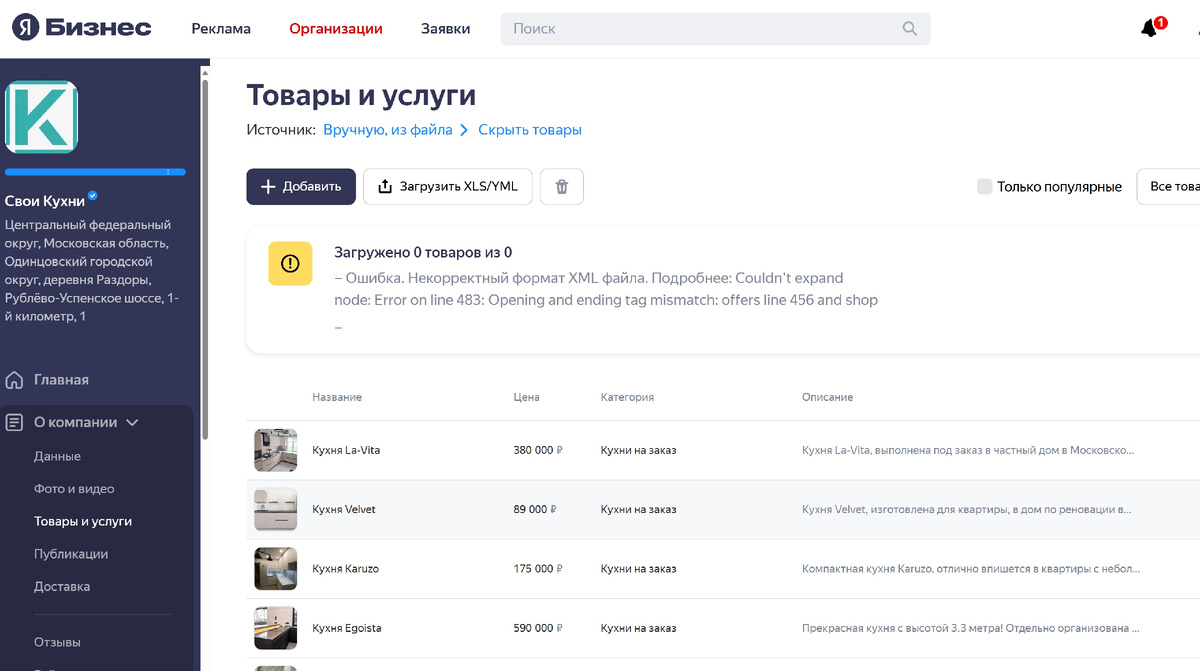Click the trash icon to delete products
The image size is (1200, 671).
coord(561,187)
